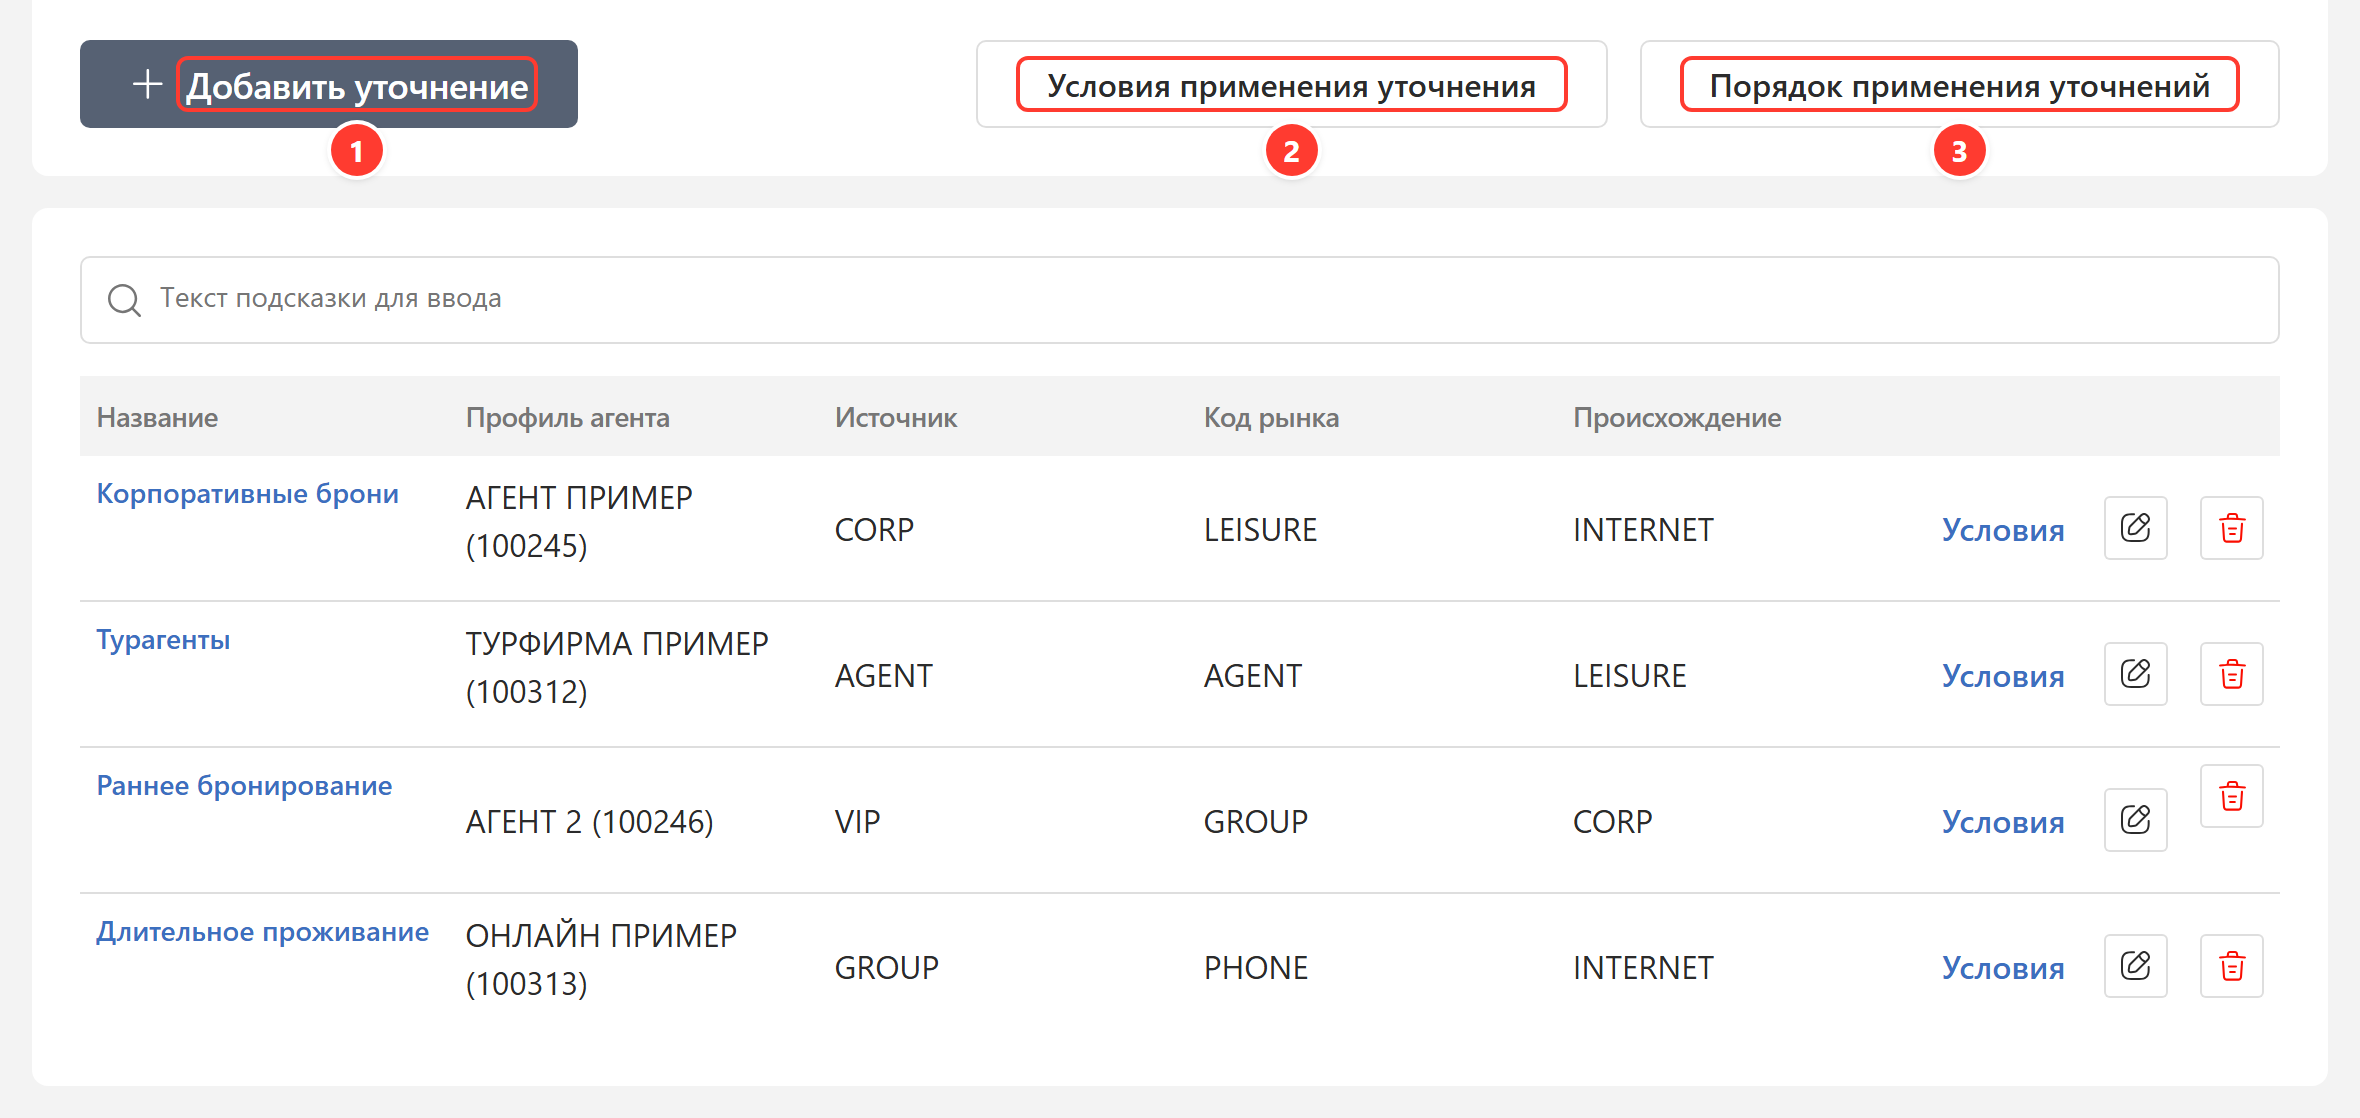Delete the Длительное проживание row
Screen dimensions: 2360x1118
2232,966
